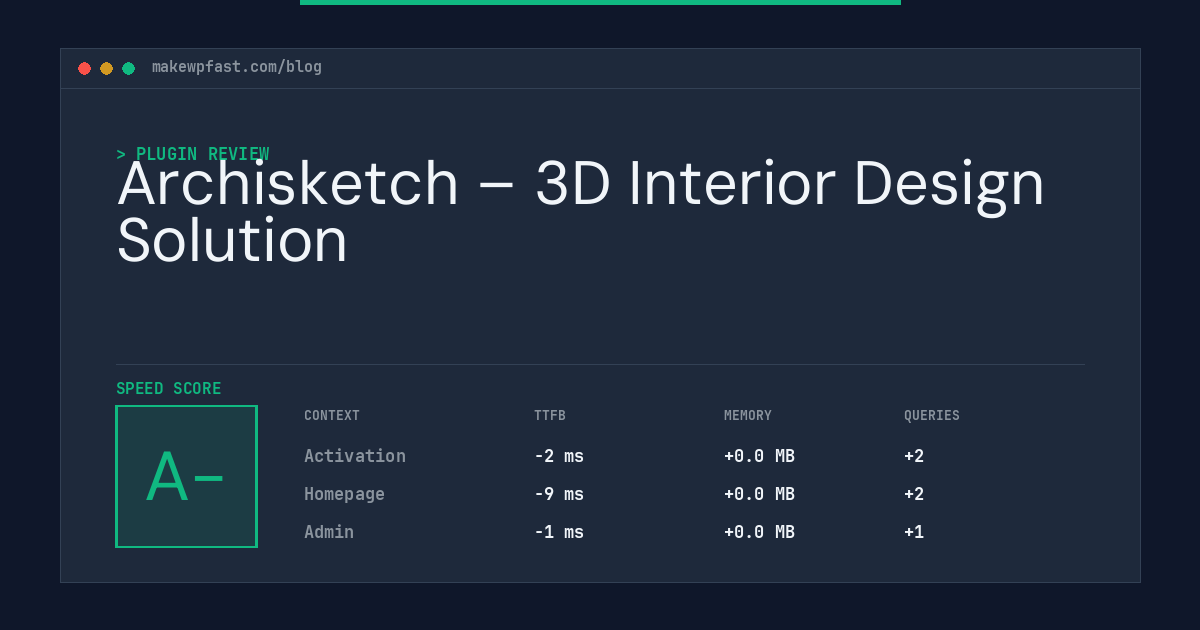The image size is (1200, 630).
Task: Click the MEMORY column header
Action: coord(748,416)
